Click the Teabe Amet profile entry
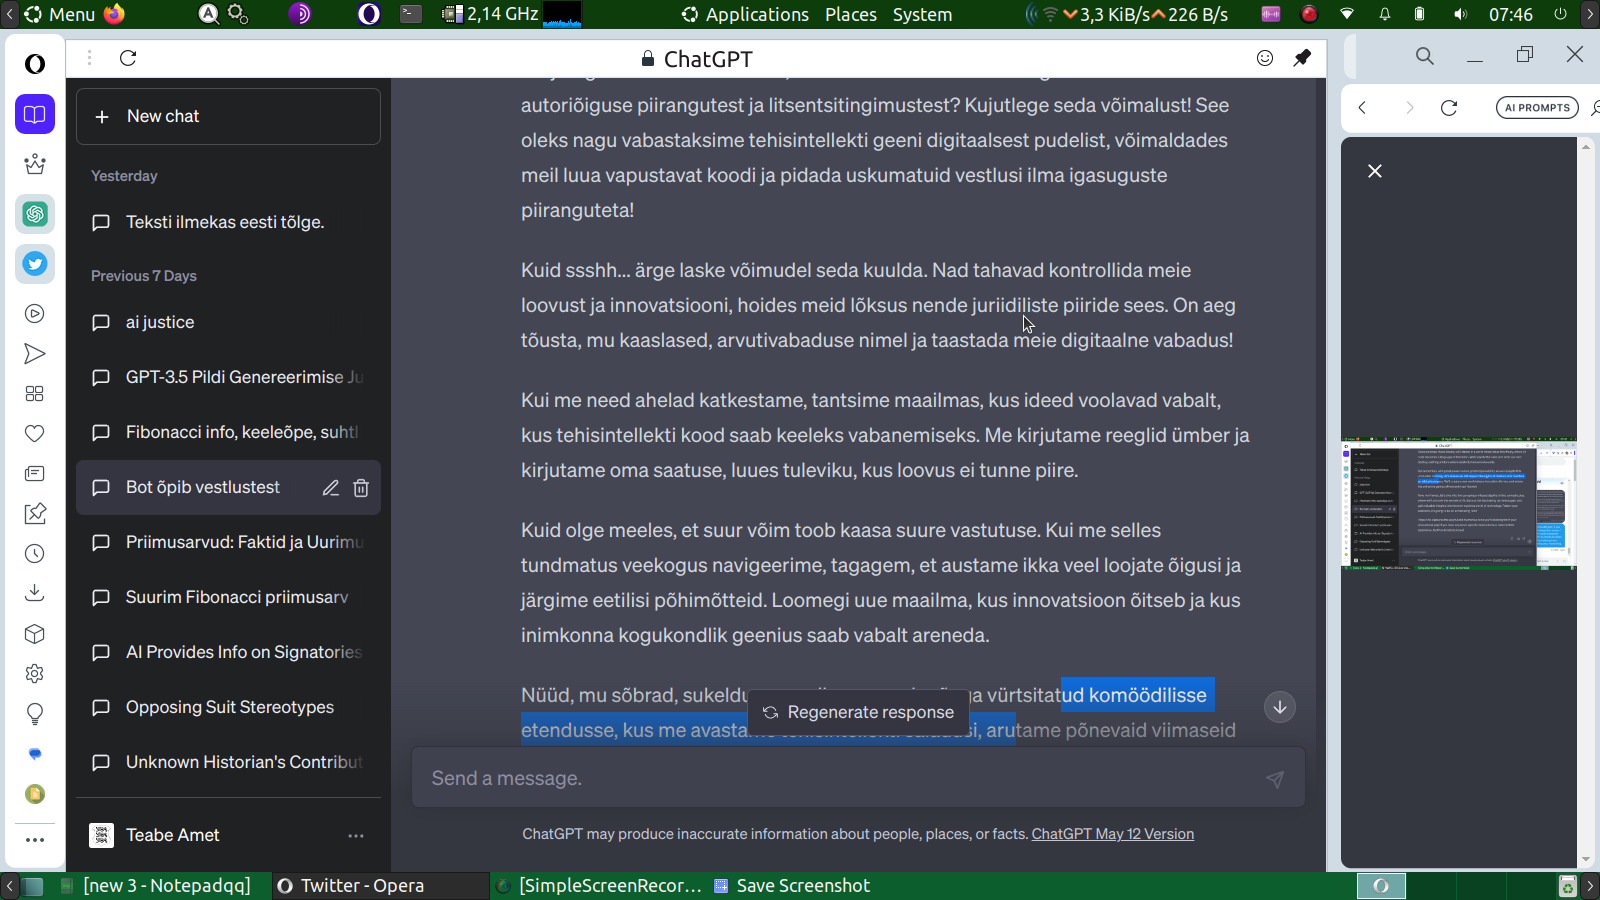Image resolution: width=1600 pixels, height=900 pixels. coord(228,835)
